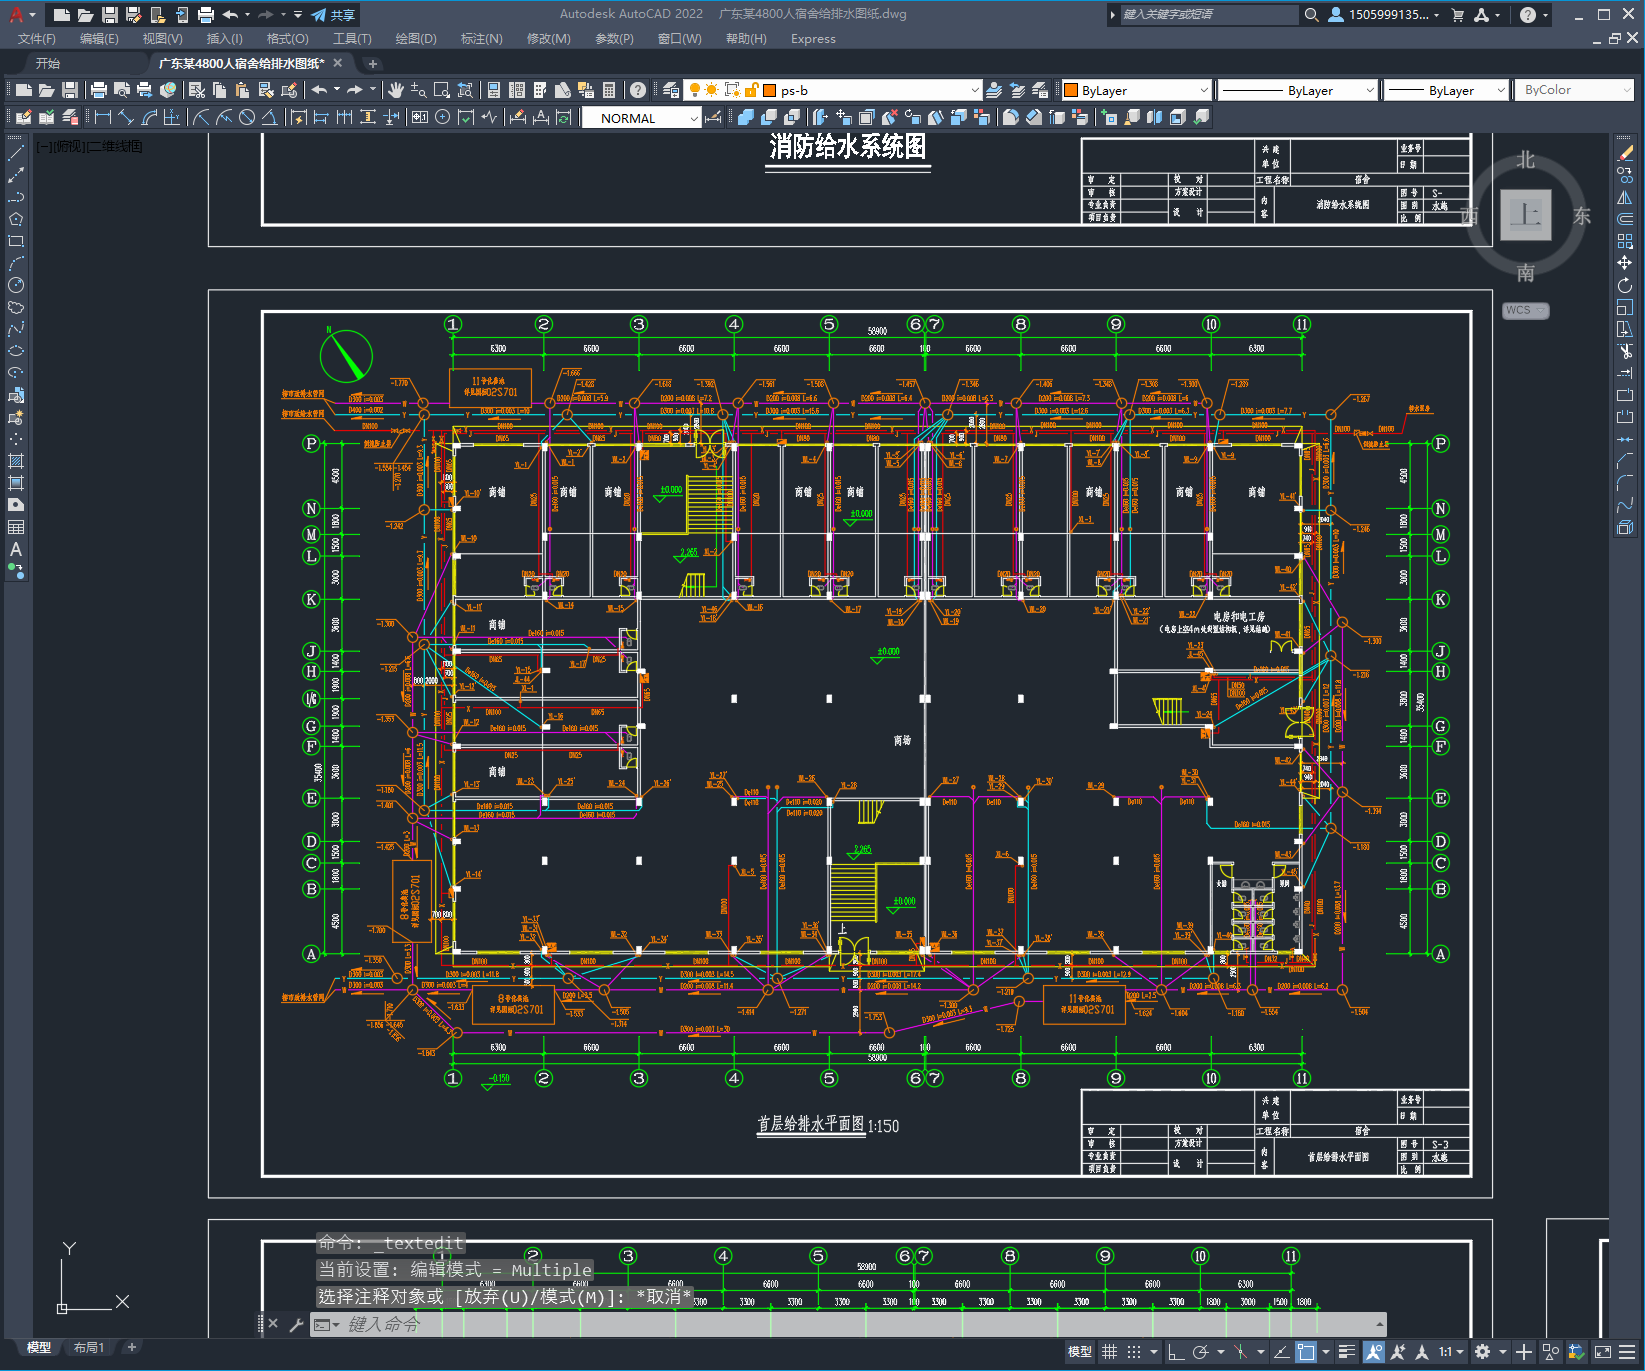Toggle isometric drafting in status bar
This screenshot has height=1371, width=1645.
[1240, 1352]
